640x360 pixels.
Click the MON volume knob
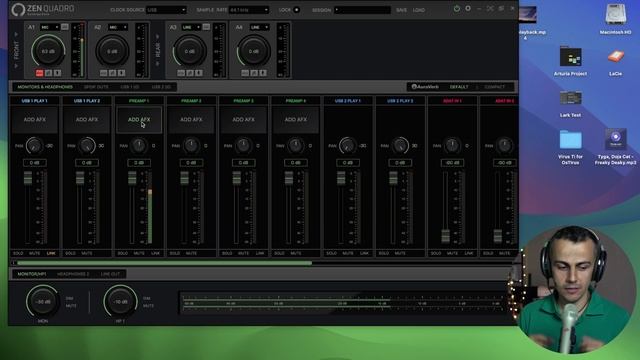point(43,302)
